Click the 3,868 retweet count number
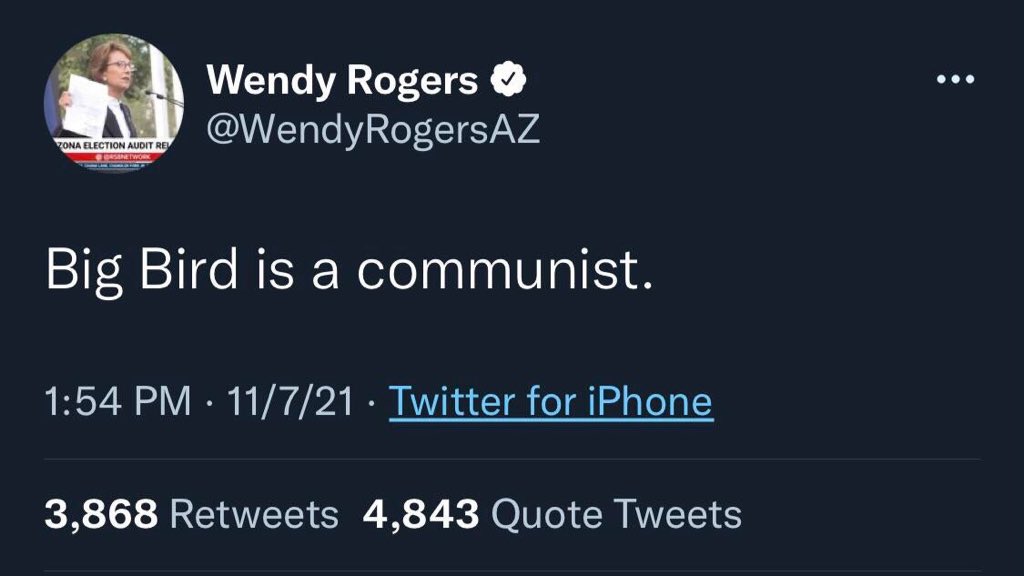Viewport: 1024px width, 576px height. tap(101, 514)
